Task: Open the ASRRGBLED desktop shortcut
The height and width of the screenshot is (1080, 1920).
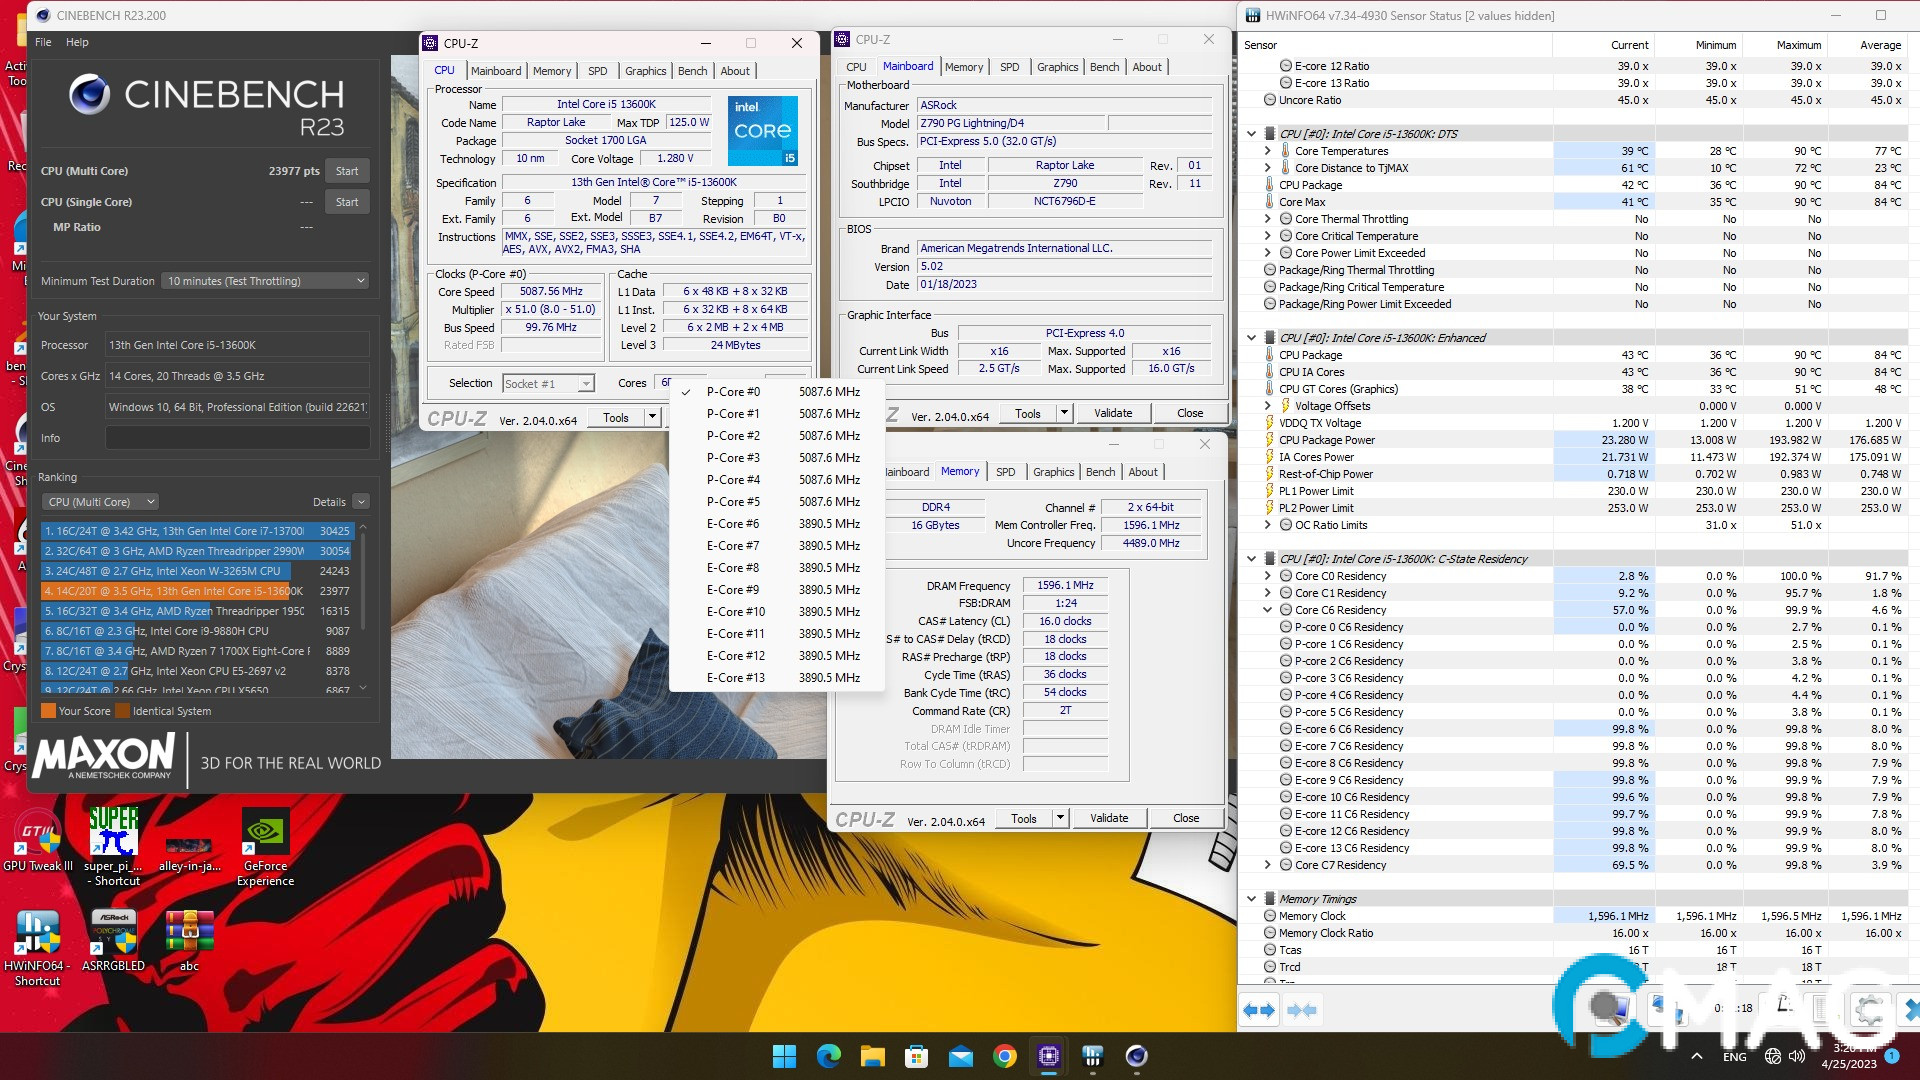Action: pos(113,933)
